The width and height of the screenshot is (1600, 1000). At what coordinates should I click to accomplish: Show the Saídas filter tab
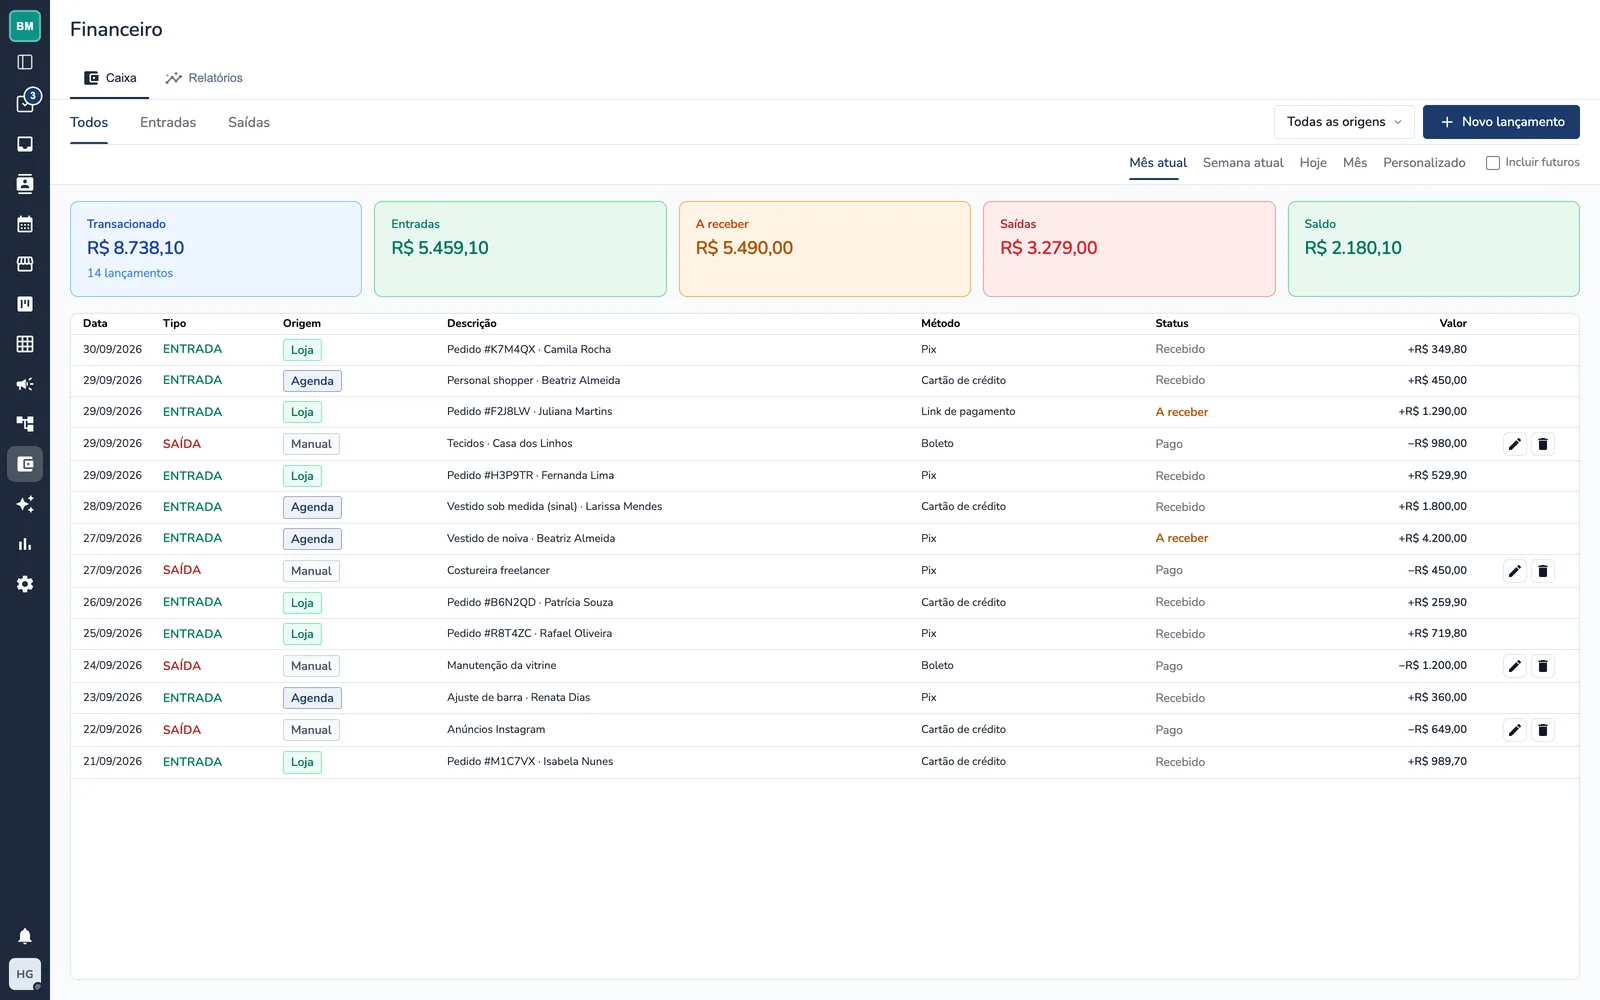249,122
